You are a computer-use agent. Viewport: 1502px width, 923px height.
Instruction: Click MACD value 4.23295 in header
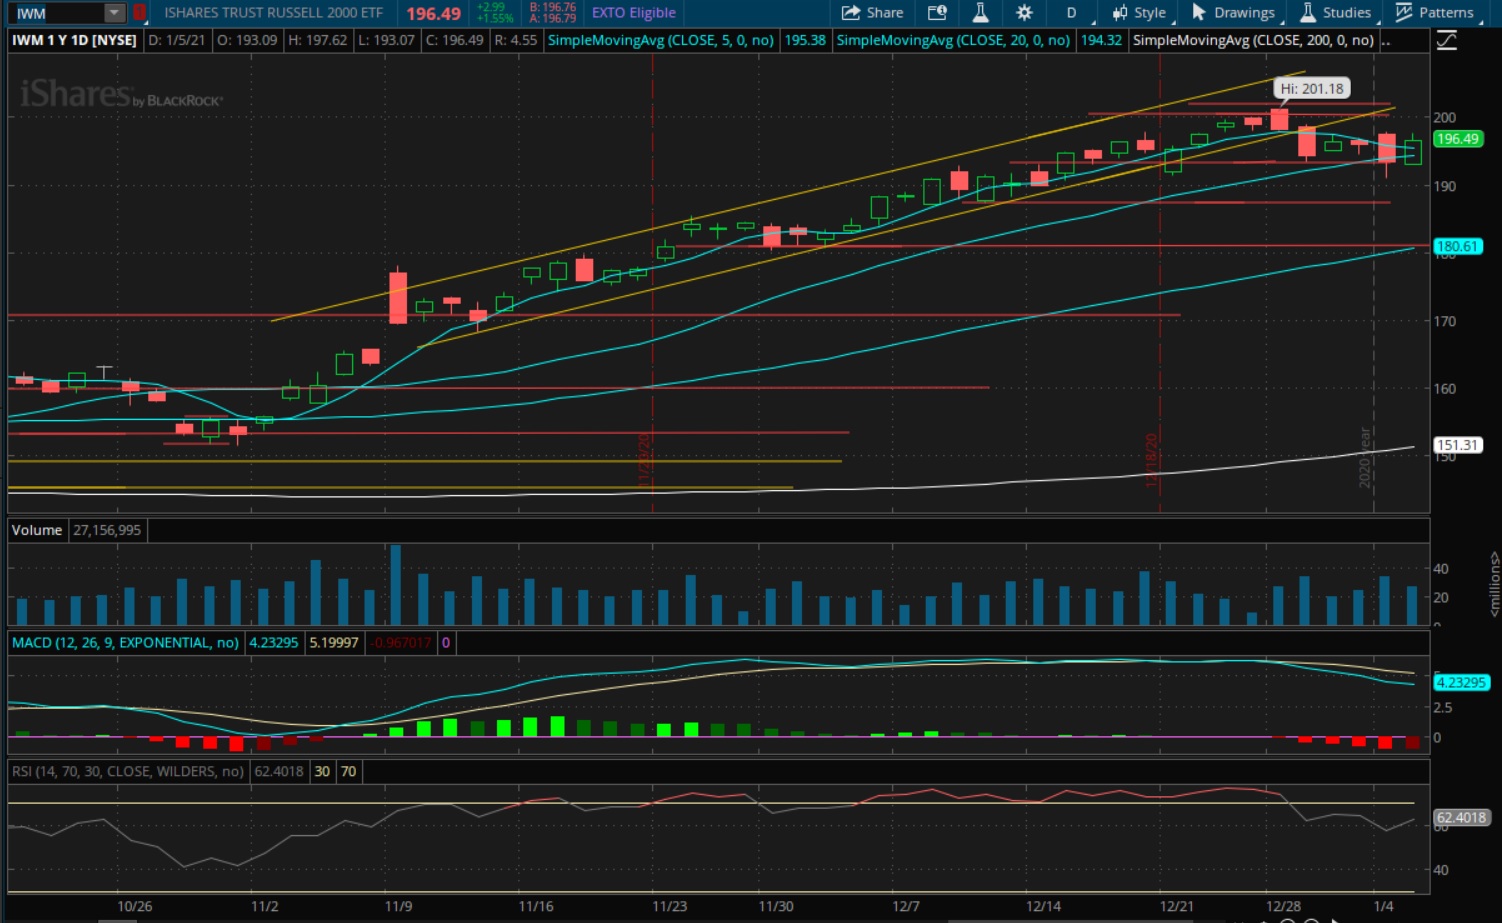click(274, 643)
